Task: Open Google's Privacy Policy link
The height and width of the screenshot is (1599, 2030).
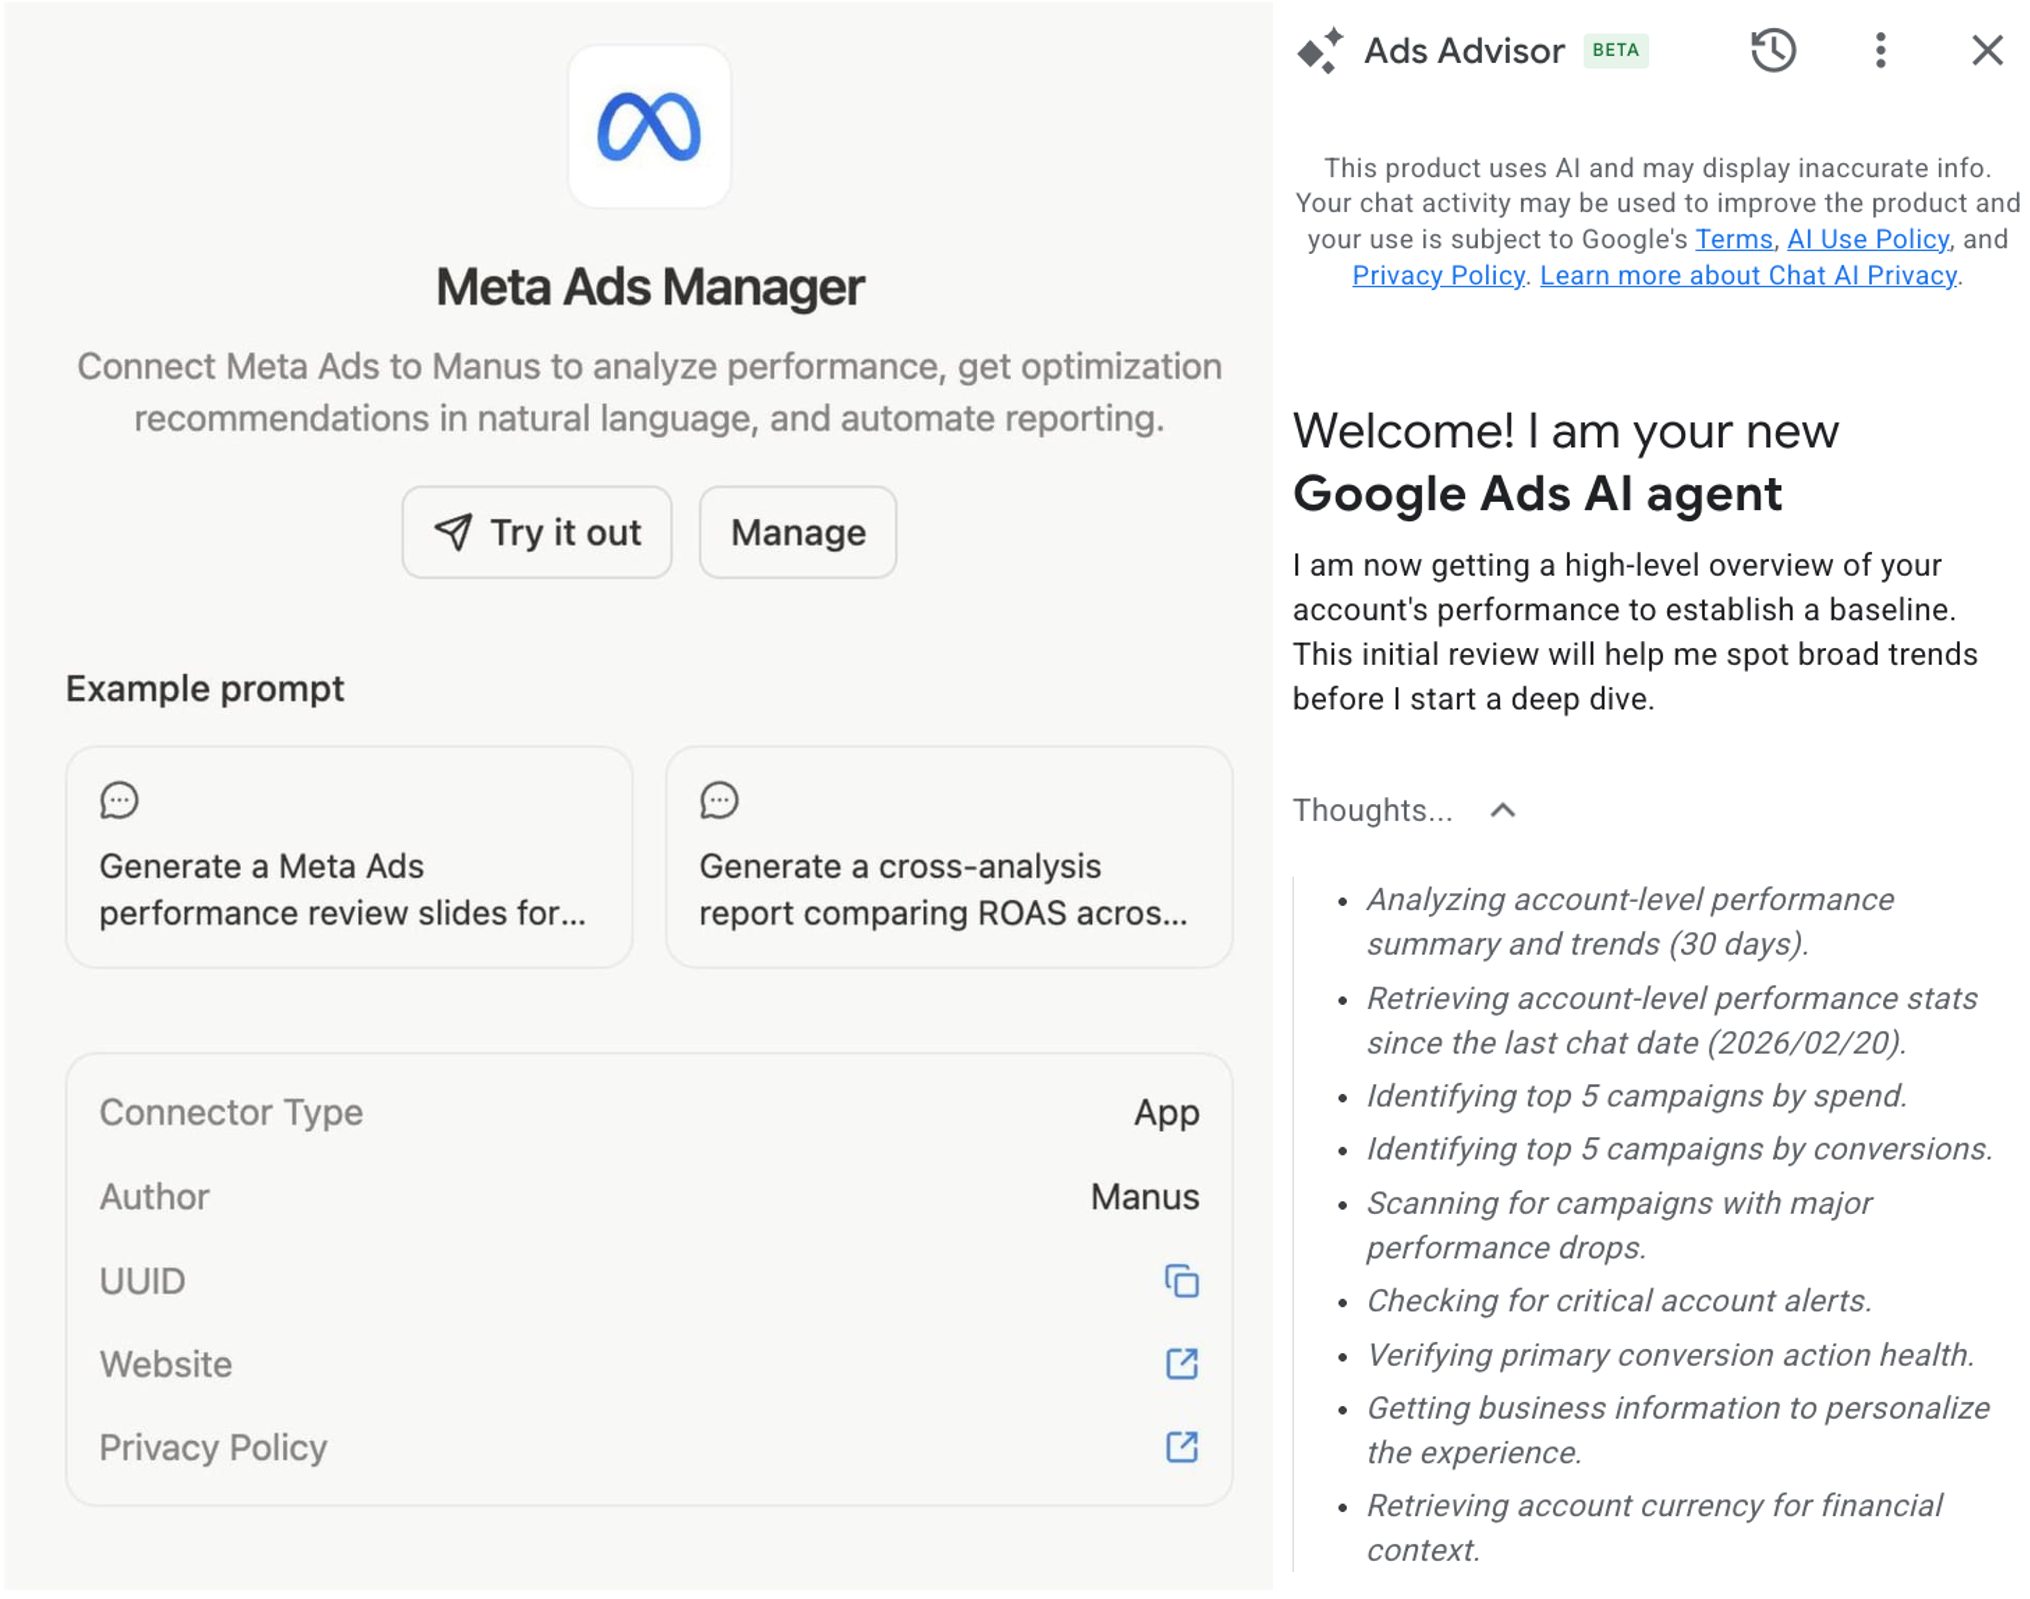Action: (x=1438, y=275)
